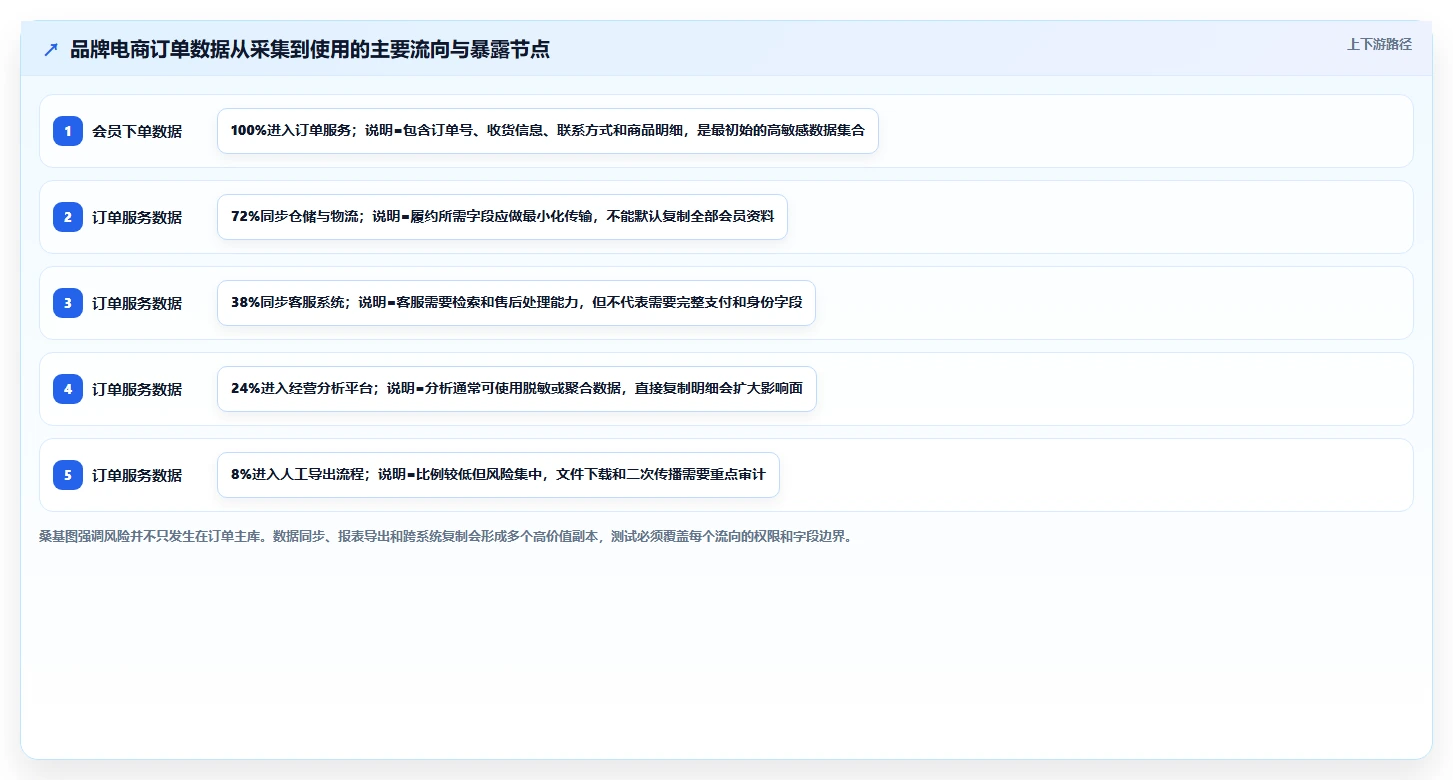Image resolution: width=1453 pixels, height=780 pixels.
Task: Click the 桑基图强调风险 footnote text
Action: [445, 537]
